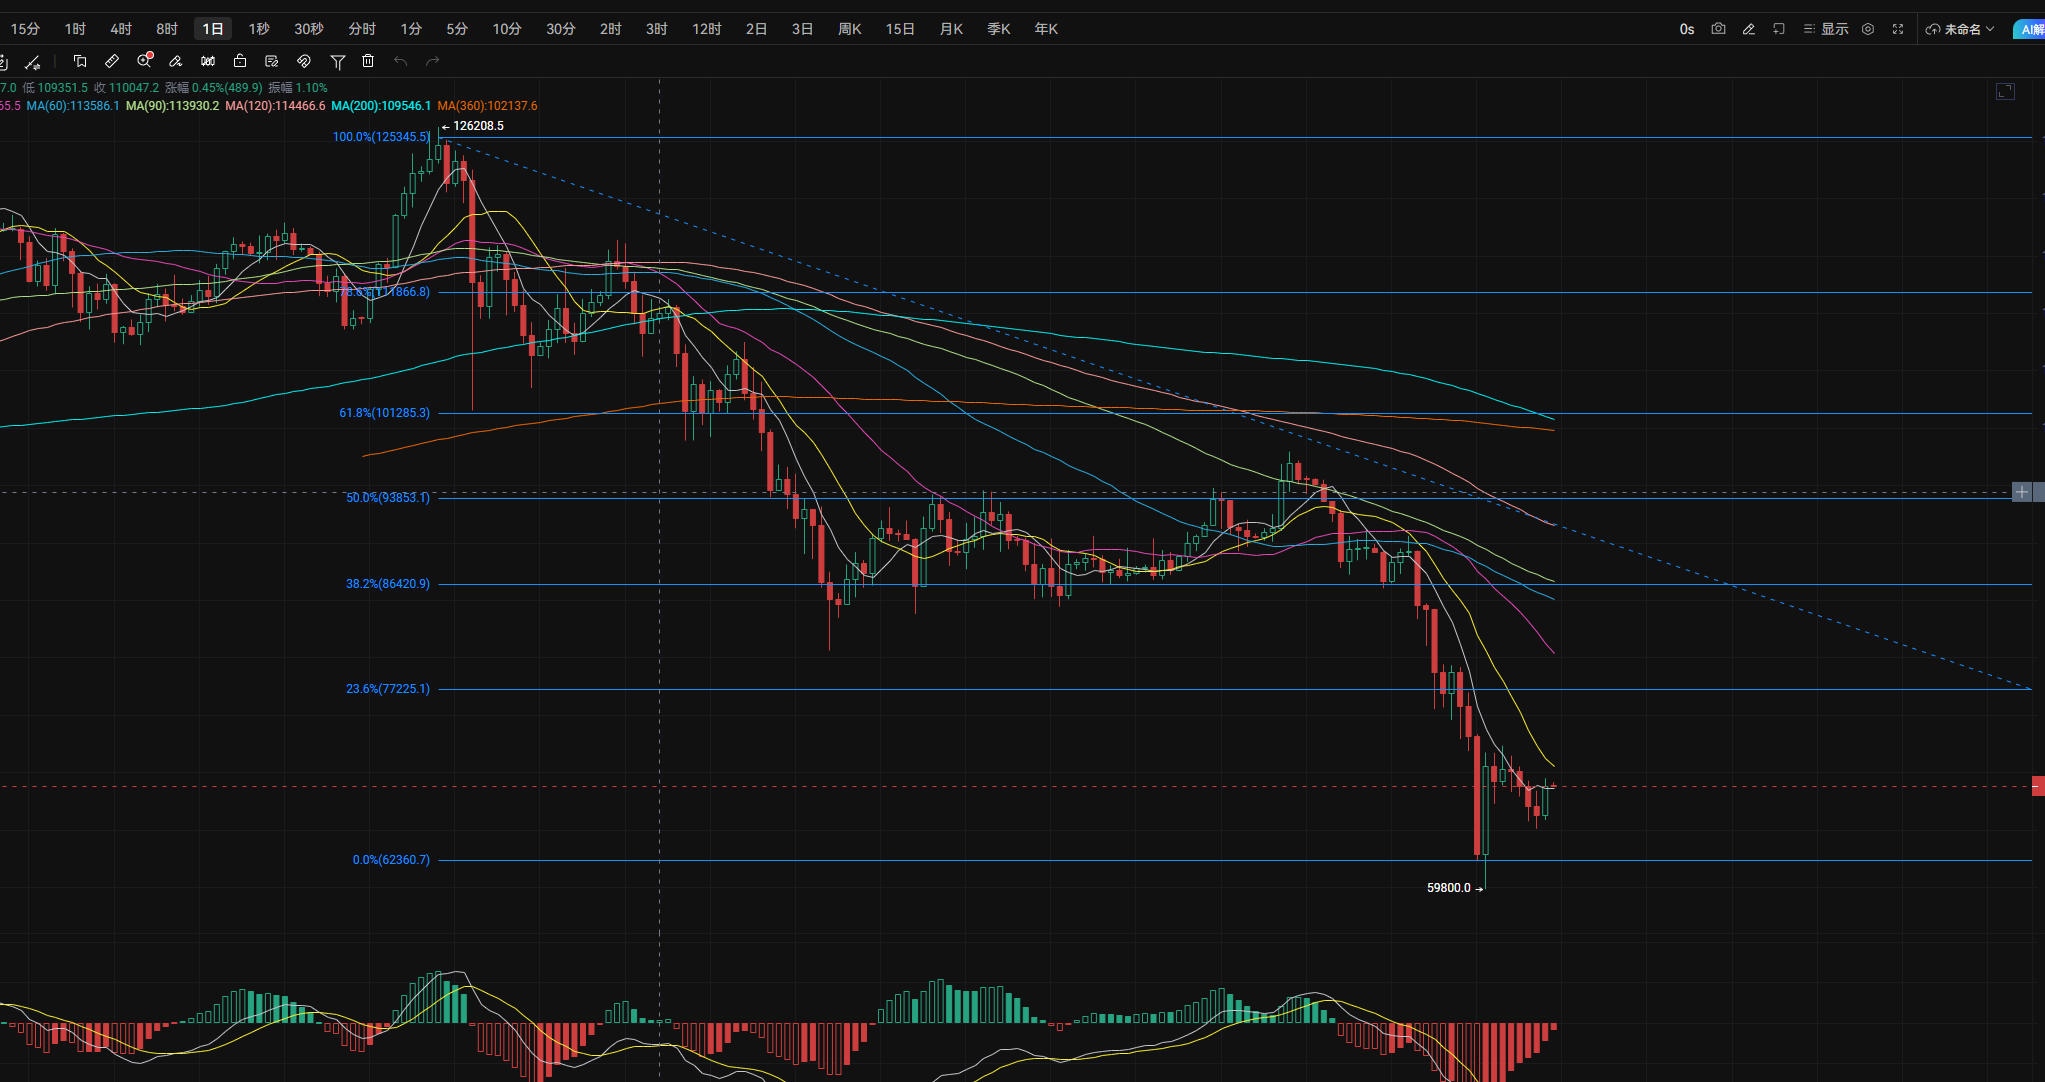2045x1082 pixels.
Task: Switch to the 周K weekly timeframe
Action: pos(849,29)
